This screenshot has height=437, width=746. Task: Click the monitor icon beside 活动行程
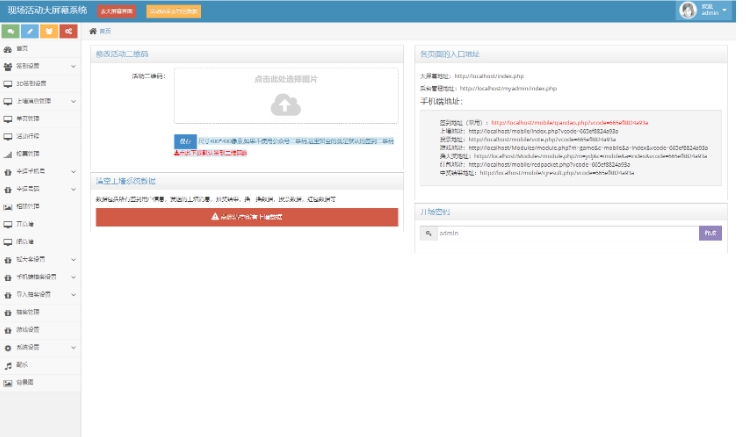coord(8,137)
